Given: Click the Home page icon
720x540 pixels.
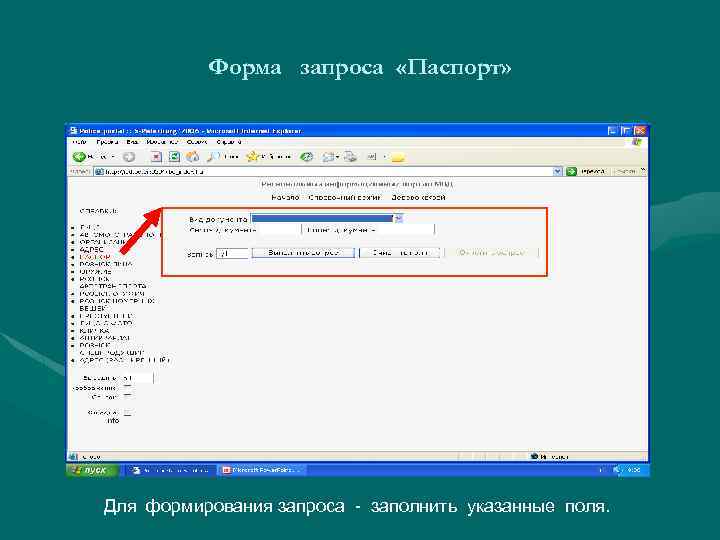Looking at the screenshot, I should [193, 157].
